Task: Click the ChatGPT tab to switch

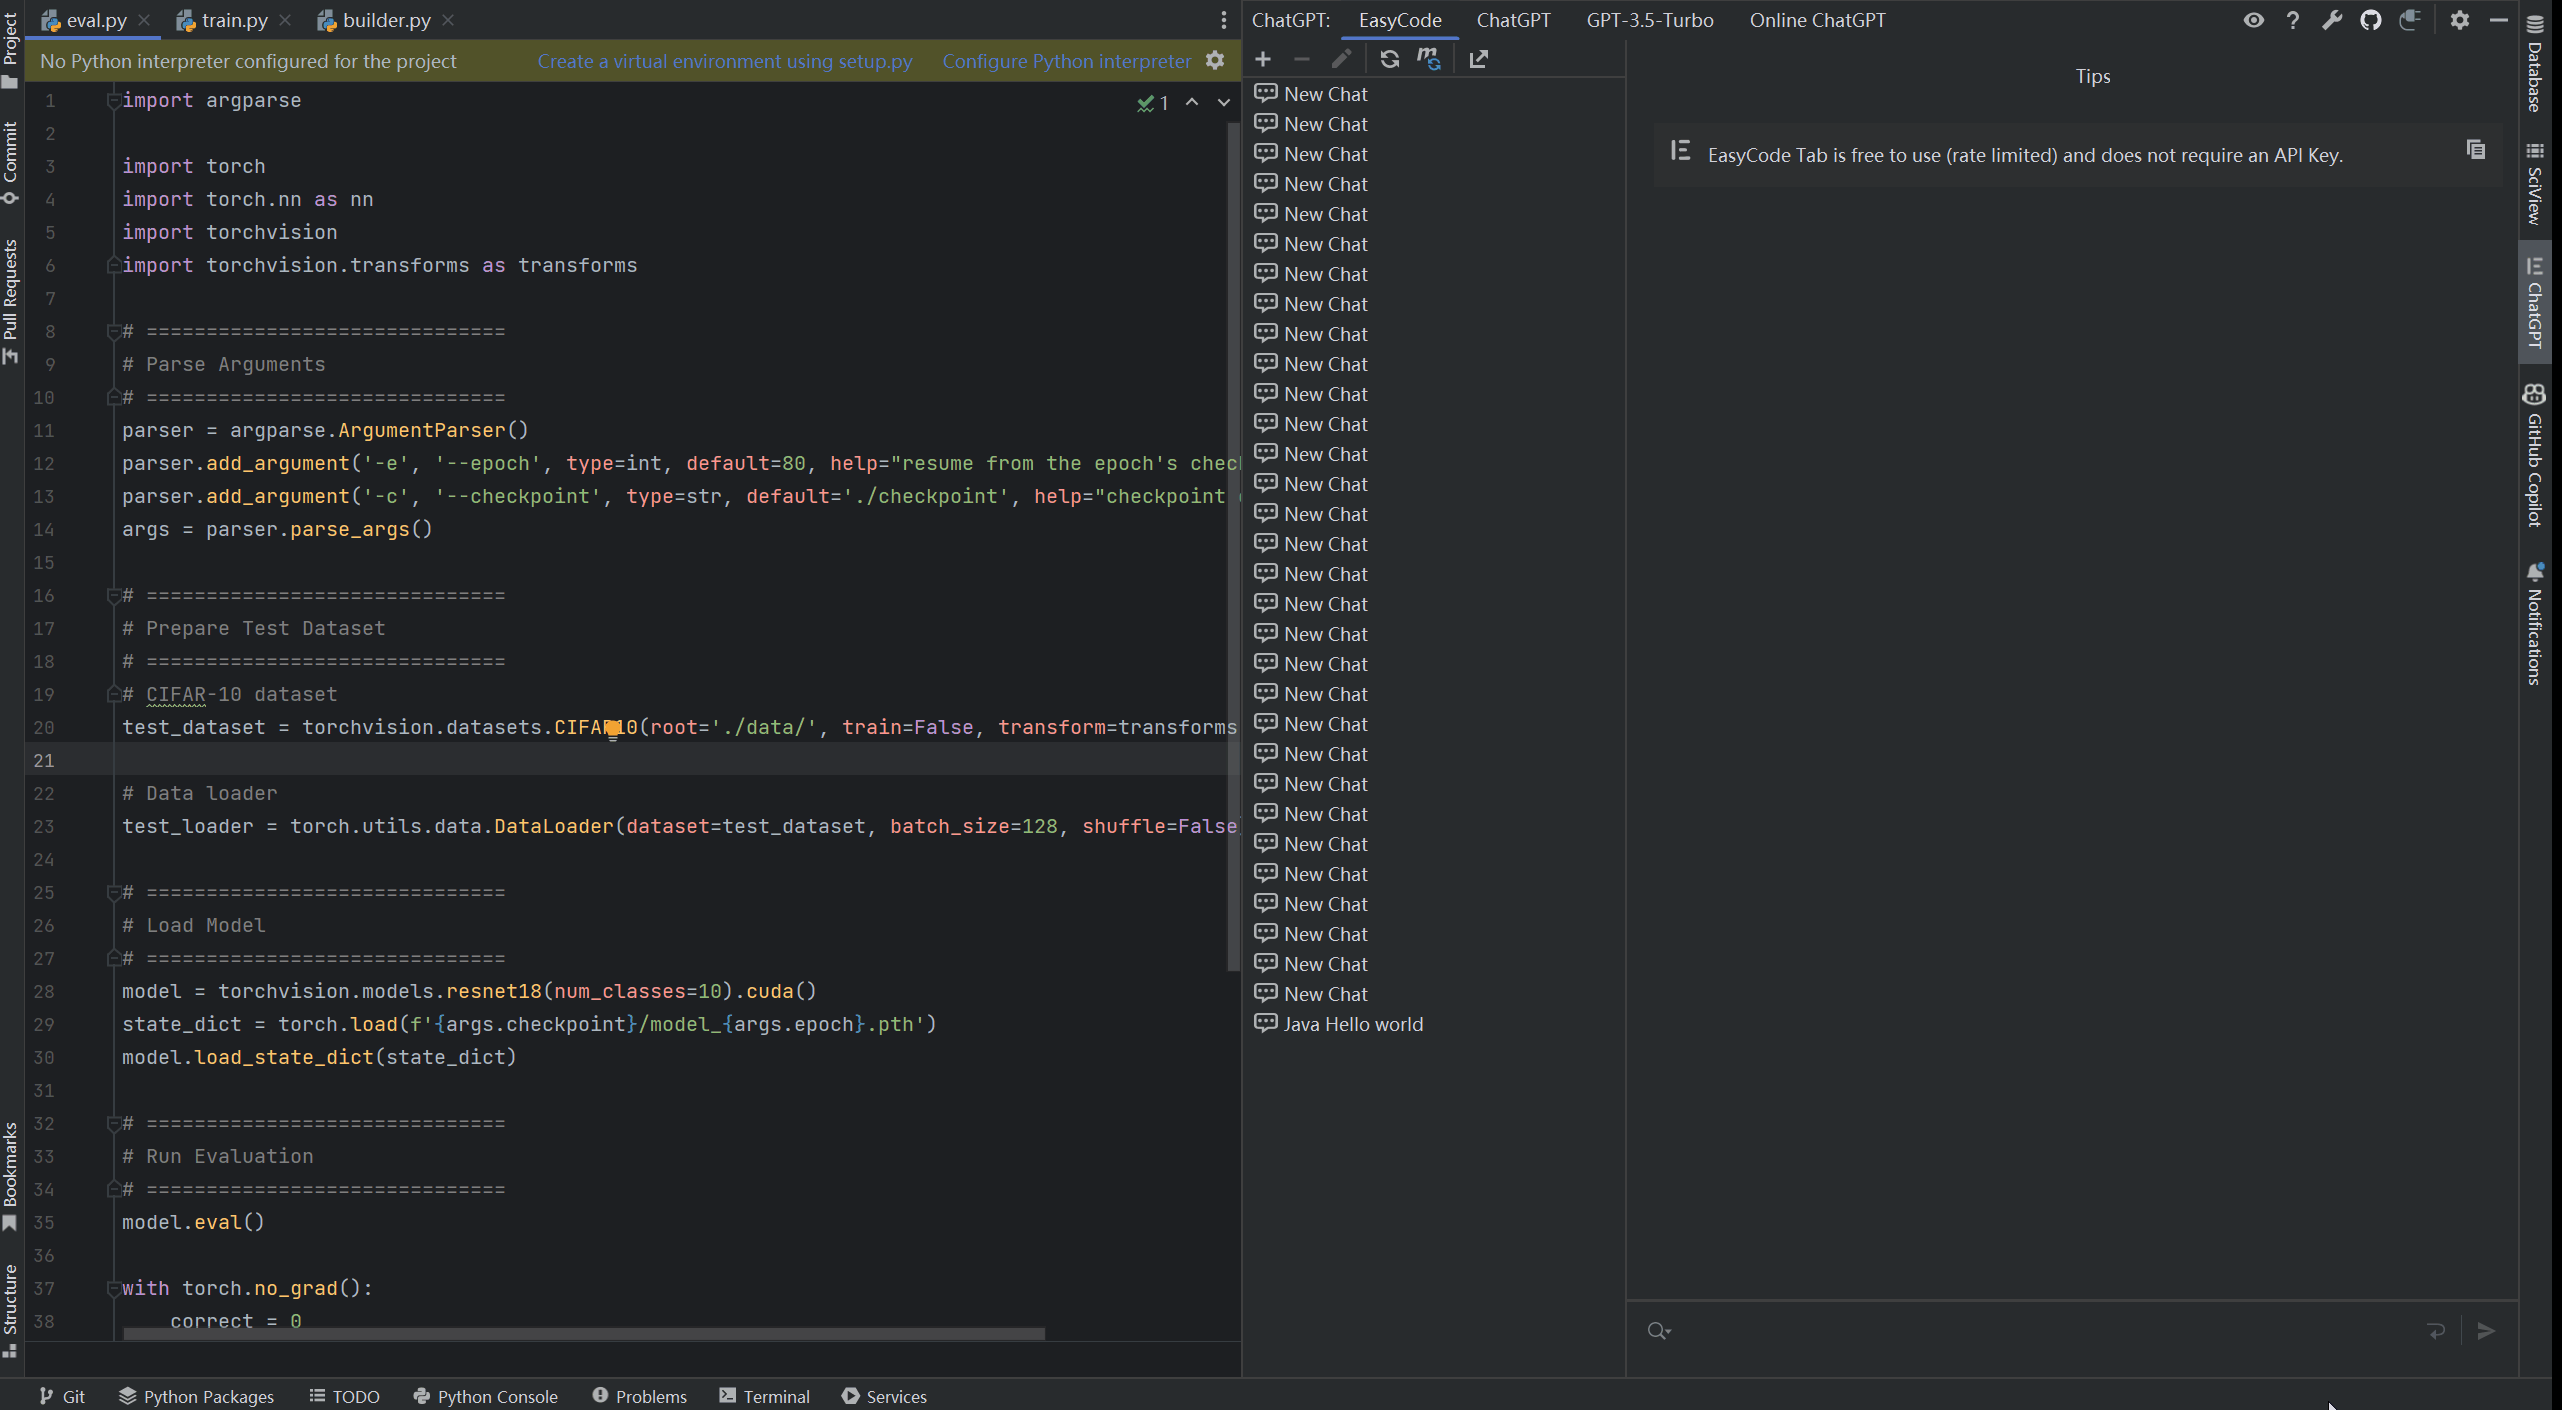Action: (x=1514, y=19)
